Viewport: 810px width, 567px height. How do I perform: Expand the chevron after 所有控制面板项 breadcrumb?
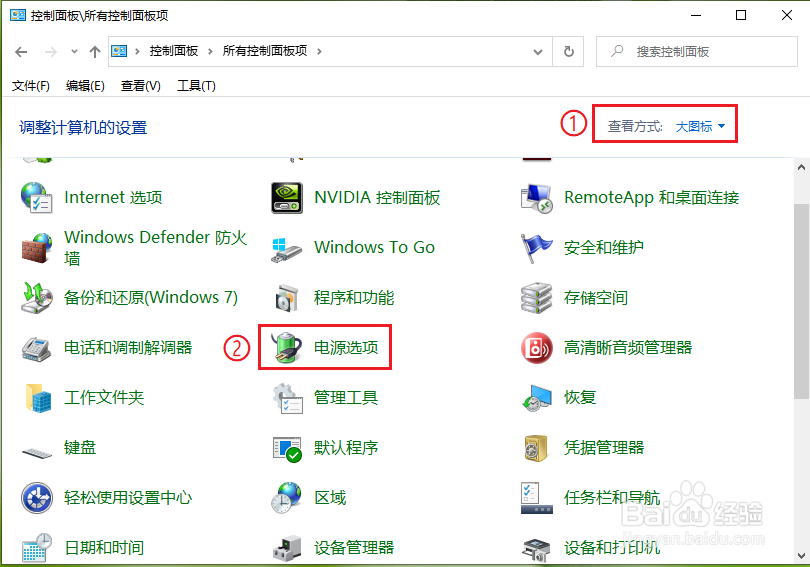(x=319, y=51)
